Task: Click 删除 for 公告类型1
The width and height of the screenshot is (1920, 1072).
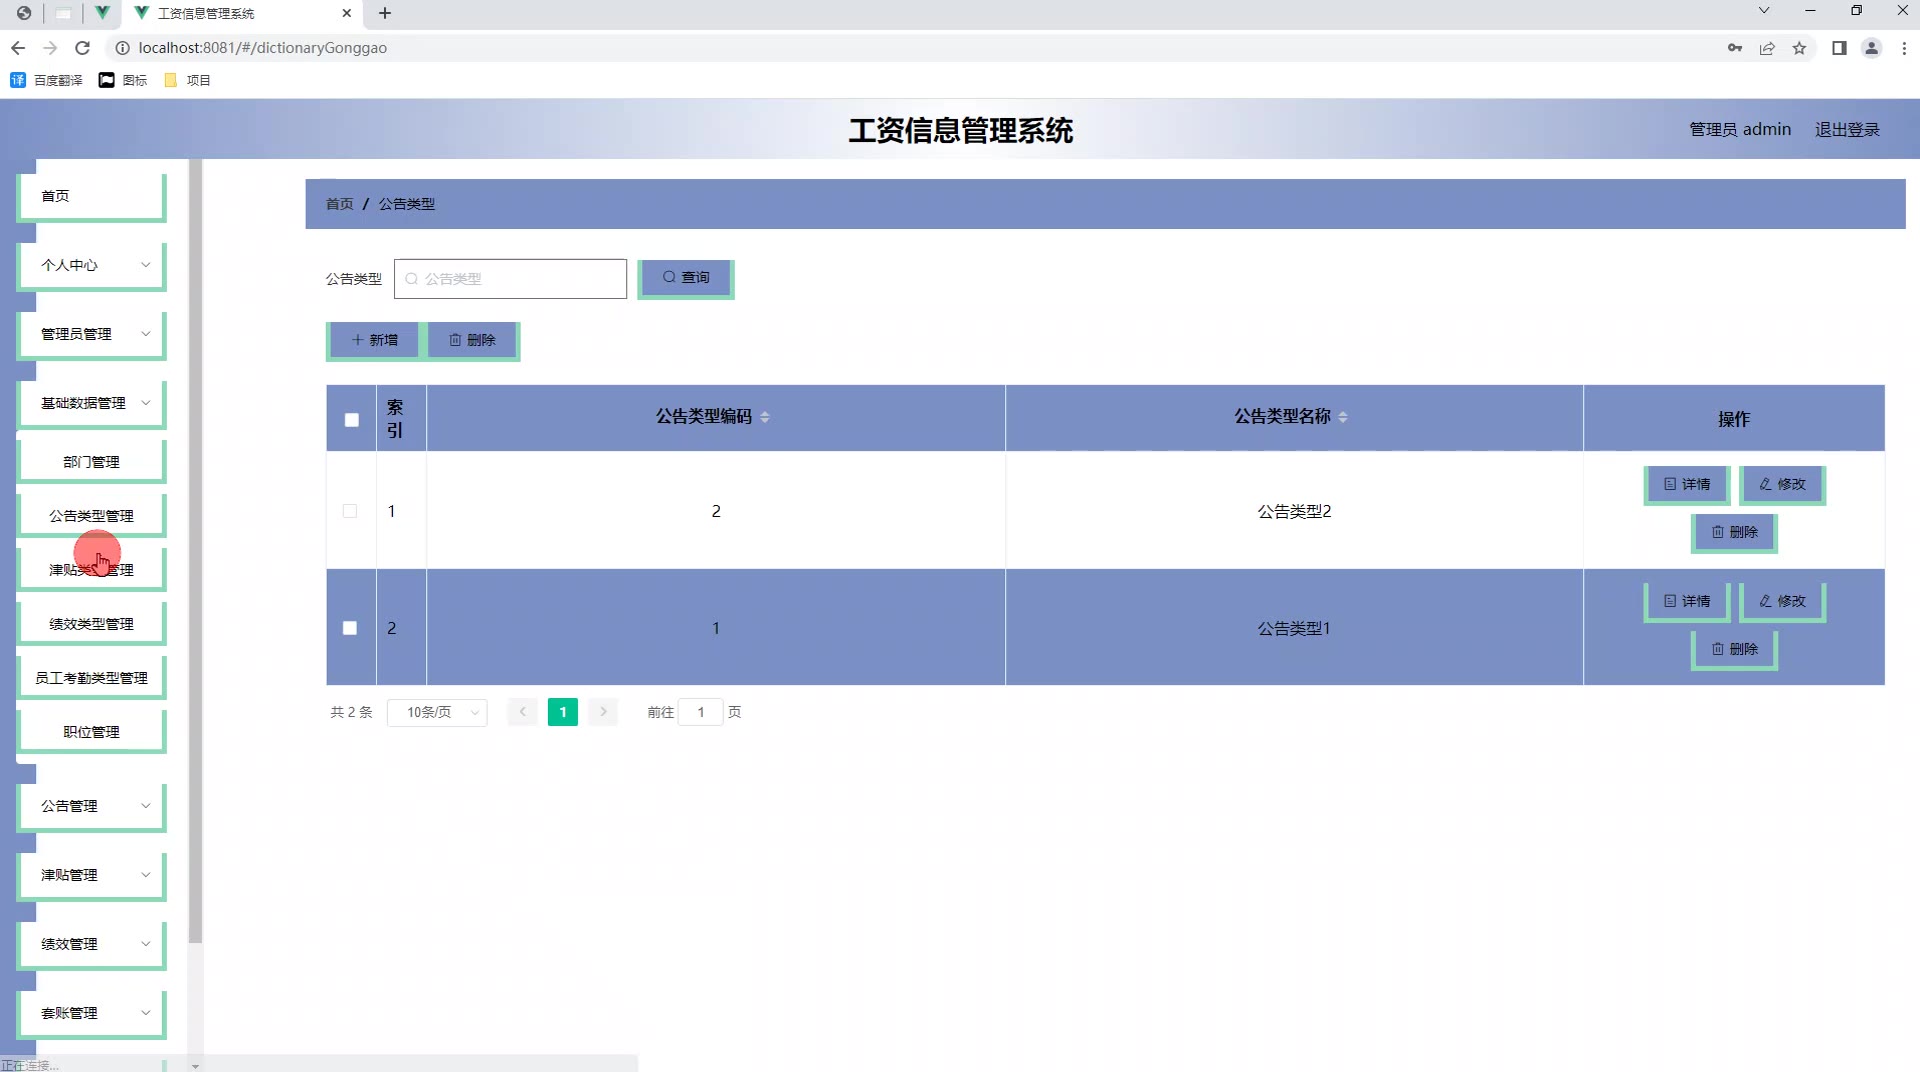Action: pos(1734,649)
